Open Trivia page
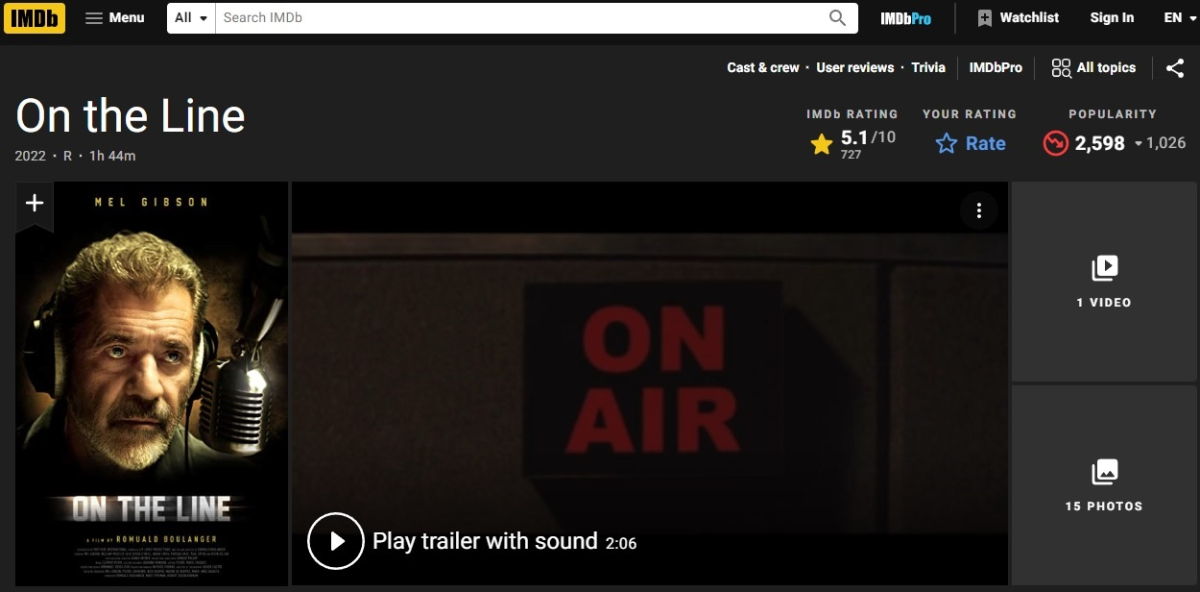1200x592 pixels. [x=928, y=68]
